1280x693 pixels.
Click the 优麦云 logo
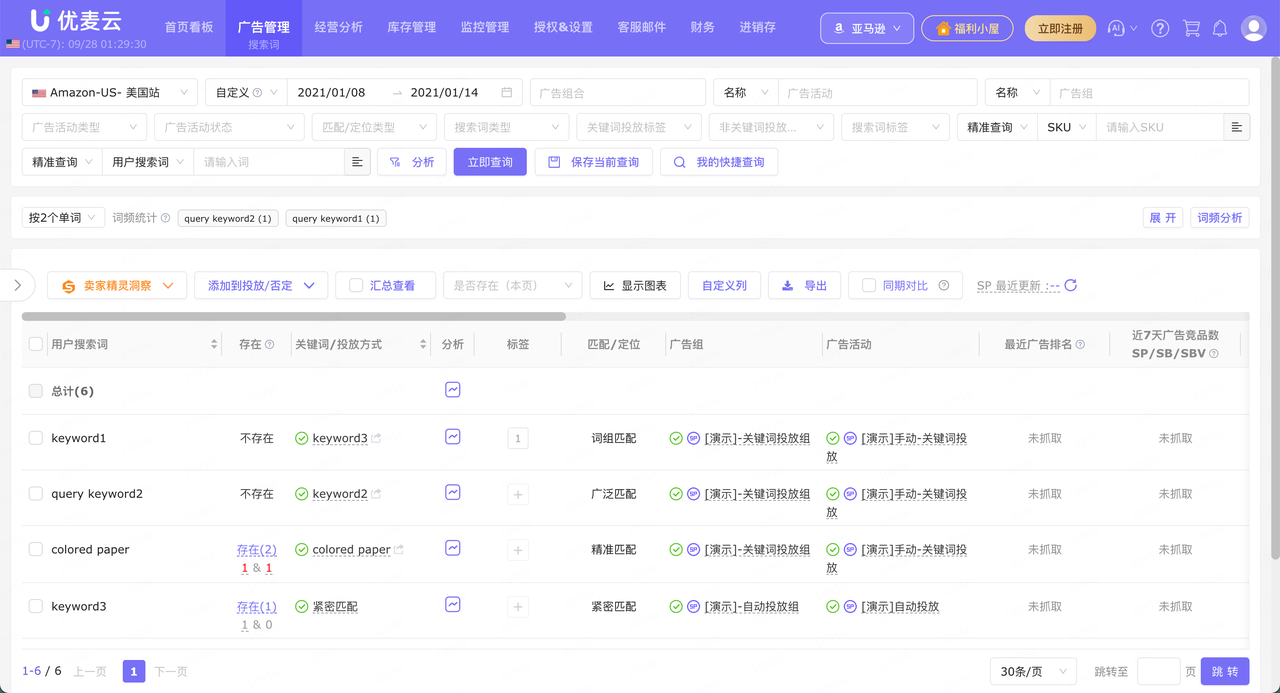point(75,20)
